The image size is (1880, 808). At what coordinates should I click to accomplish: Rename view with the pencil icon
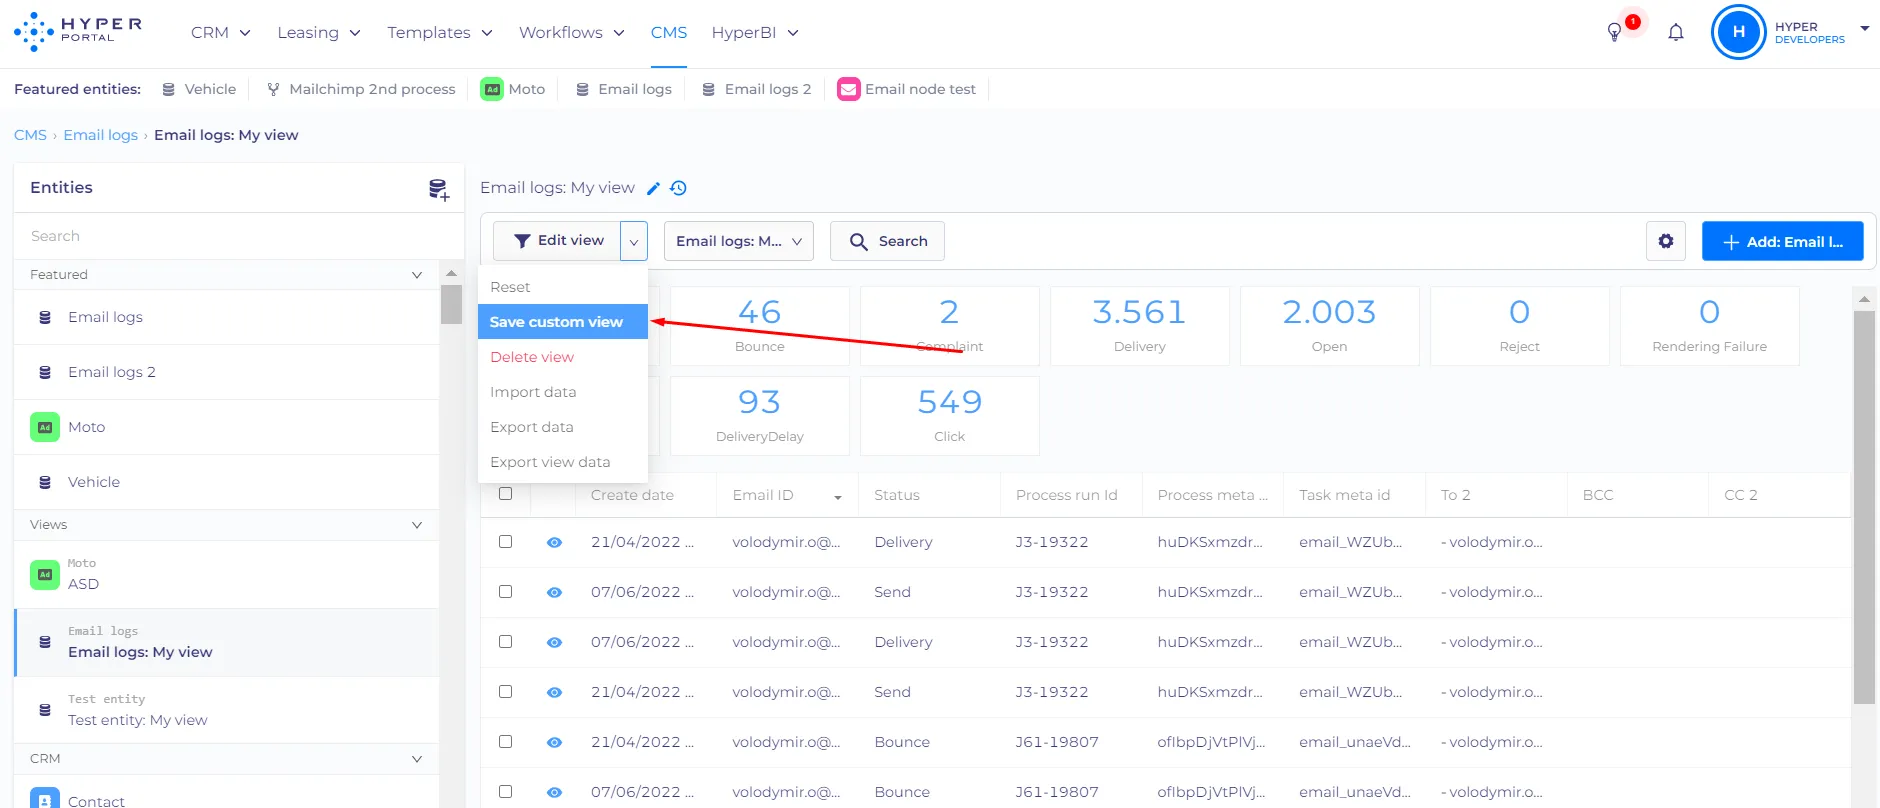tap(653, 188)
